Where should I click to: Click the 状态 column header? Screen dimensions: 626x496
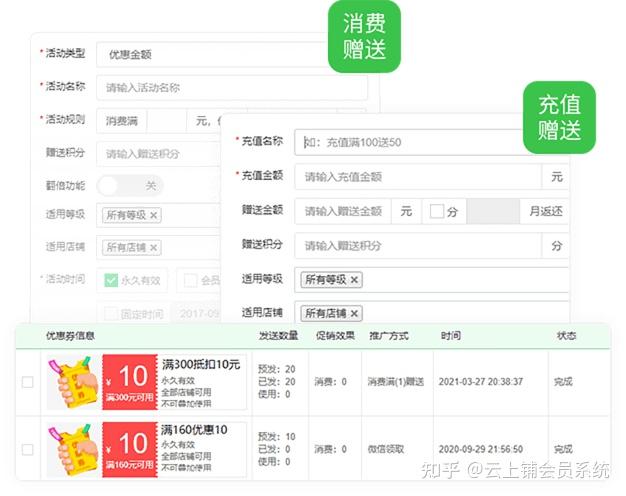point(566,335)
